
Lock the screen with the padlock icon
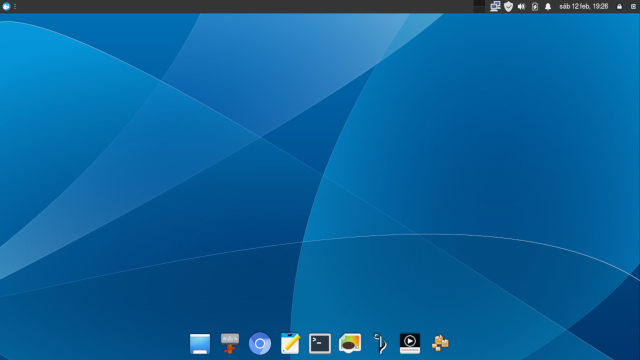pyautogui.click(x=619, y=6)
